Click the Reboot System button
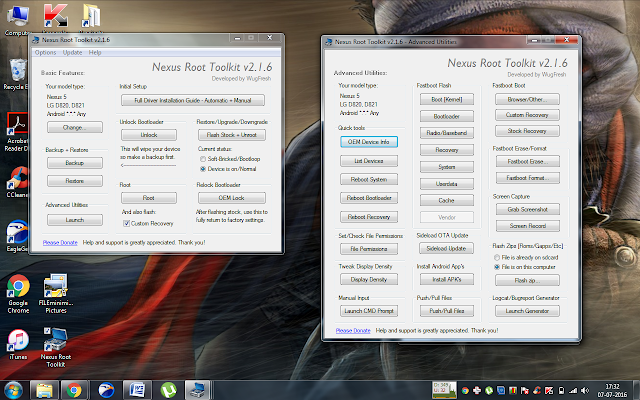640x400 pixels. (x=369, y=179)
